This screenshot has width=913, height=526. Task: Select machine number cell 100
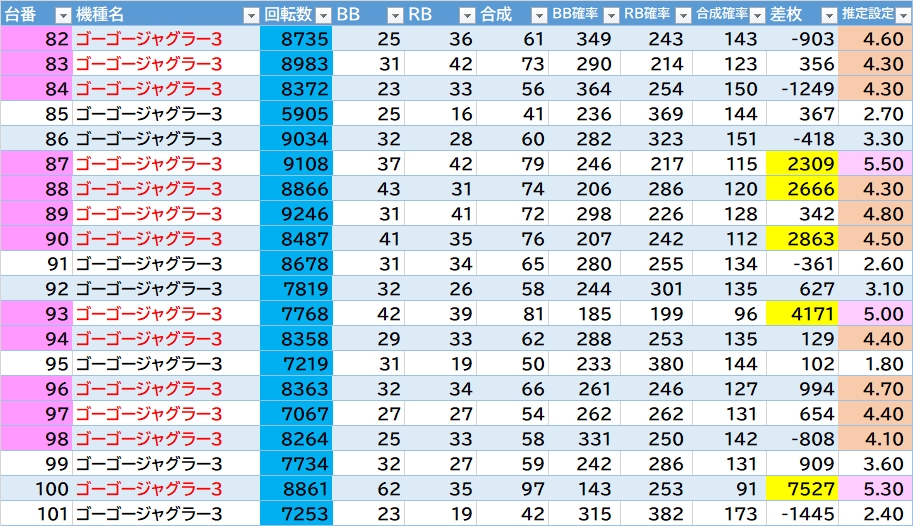(x=36, y=489)
